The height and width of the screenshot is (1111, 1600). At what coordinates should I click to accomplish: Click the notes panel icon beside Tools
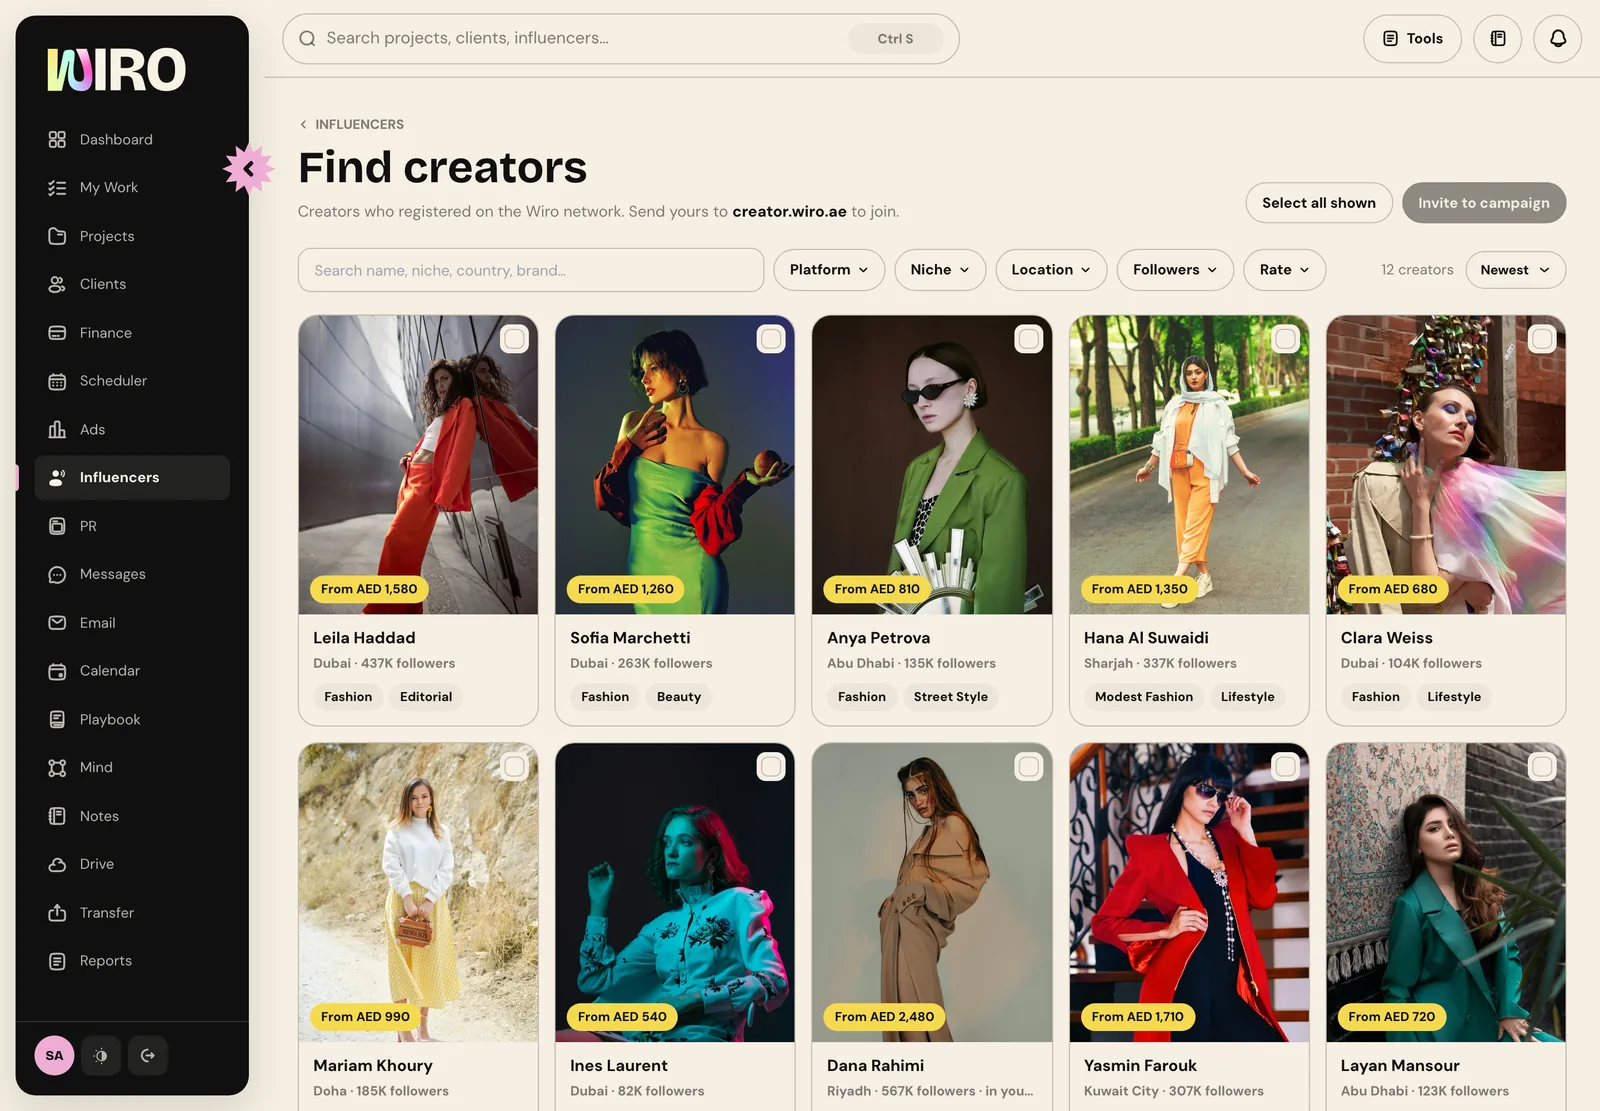(x=1498, y=39)
